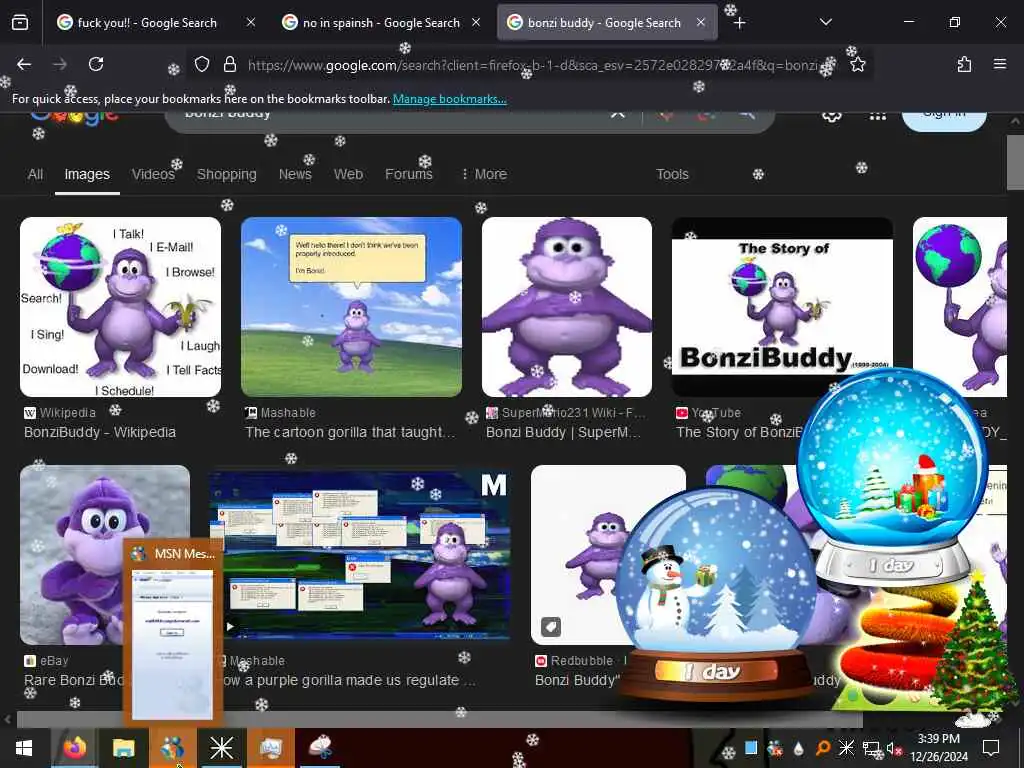1024x768 pixels.
Task: Open the white snowflake taskbar app
Action: point(221,748)
